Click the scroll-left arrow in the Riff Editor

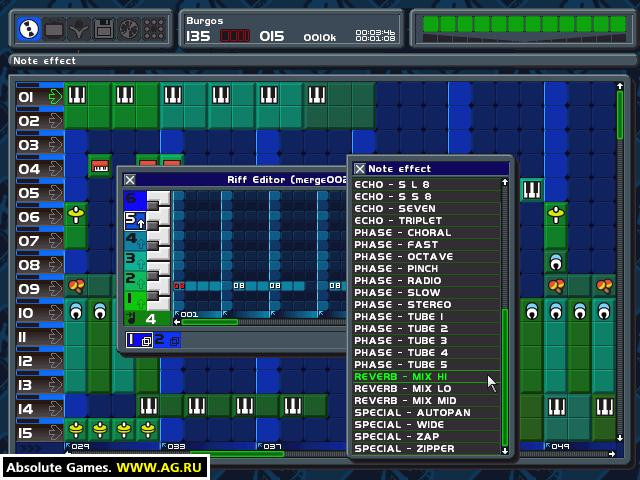point(177,322)
